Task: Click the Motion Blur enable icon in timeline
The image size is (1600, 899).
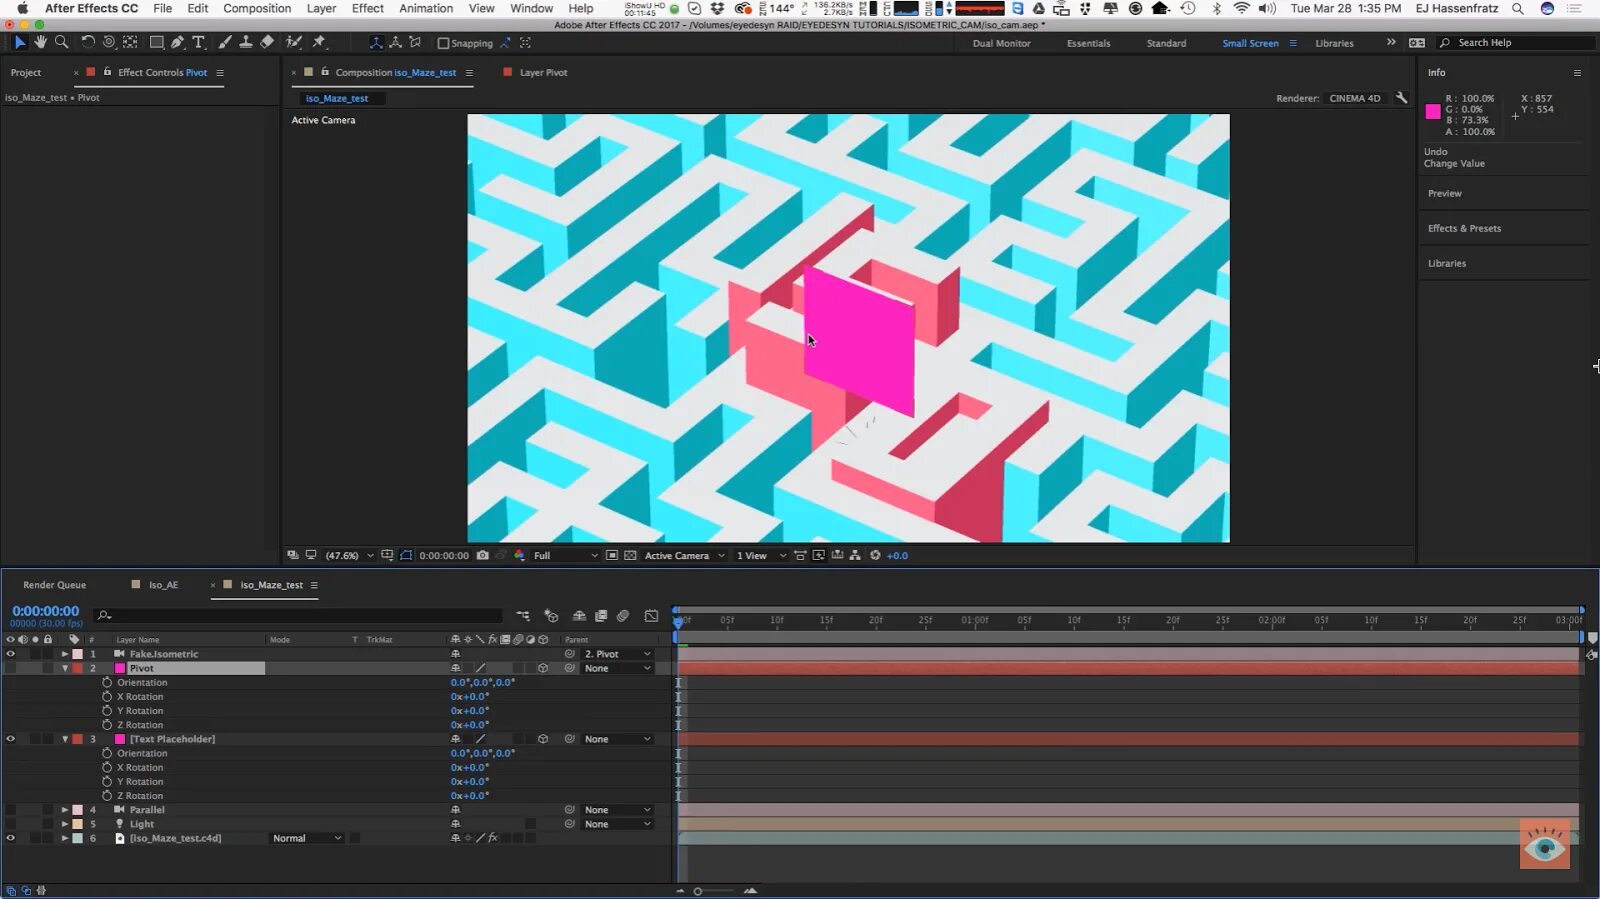Action: coord(623,616)
